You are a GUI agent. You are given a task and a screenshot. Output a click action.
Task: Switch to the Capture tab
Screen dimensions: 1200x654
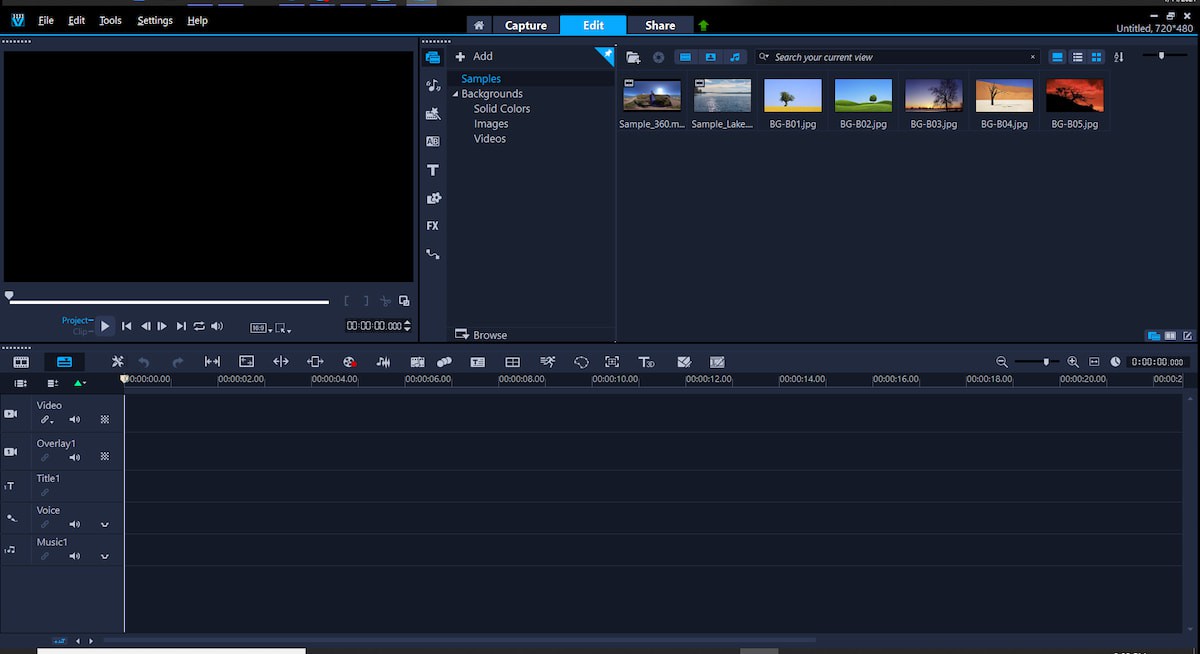pos(526,24)
